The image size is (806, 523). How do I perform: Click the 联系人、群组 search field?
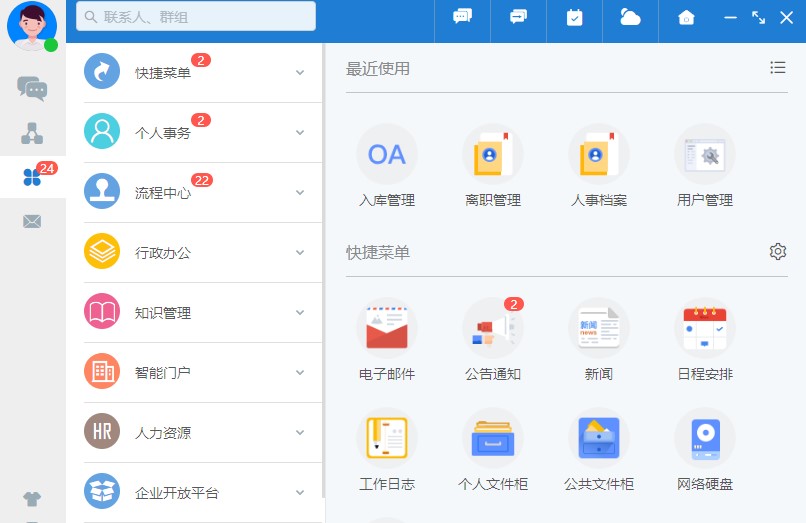click(x=196, y=16)
